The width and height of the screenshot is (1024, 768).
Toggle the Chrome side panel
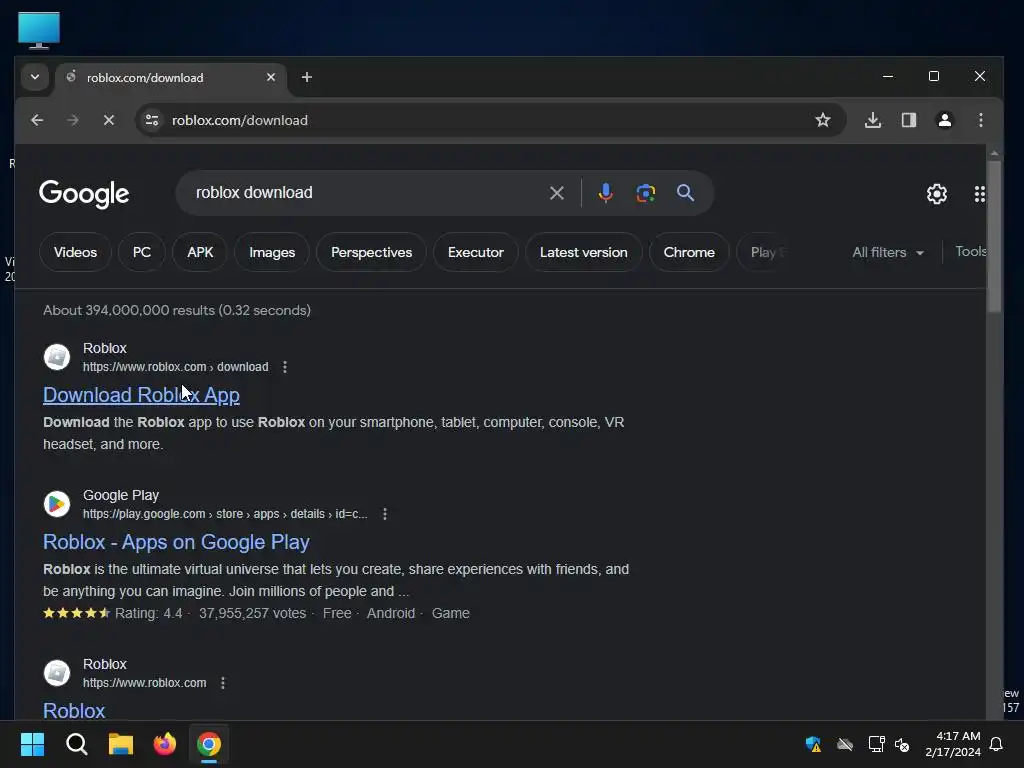tap(909, 120)
